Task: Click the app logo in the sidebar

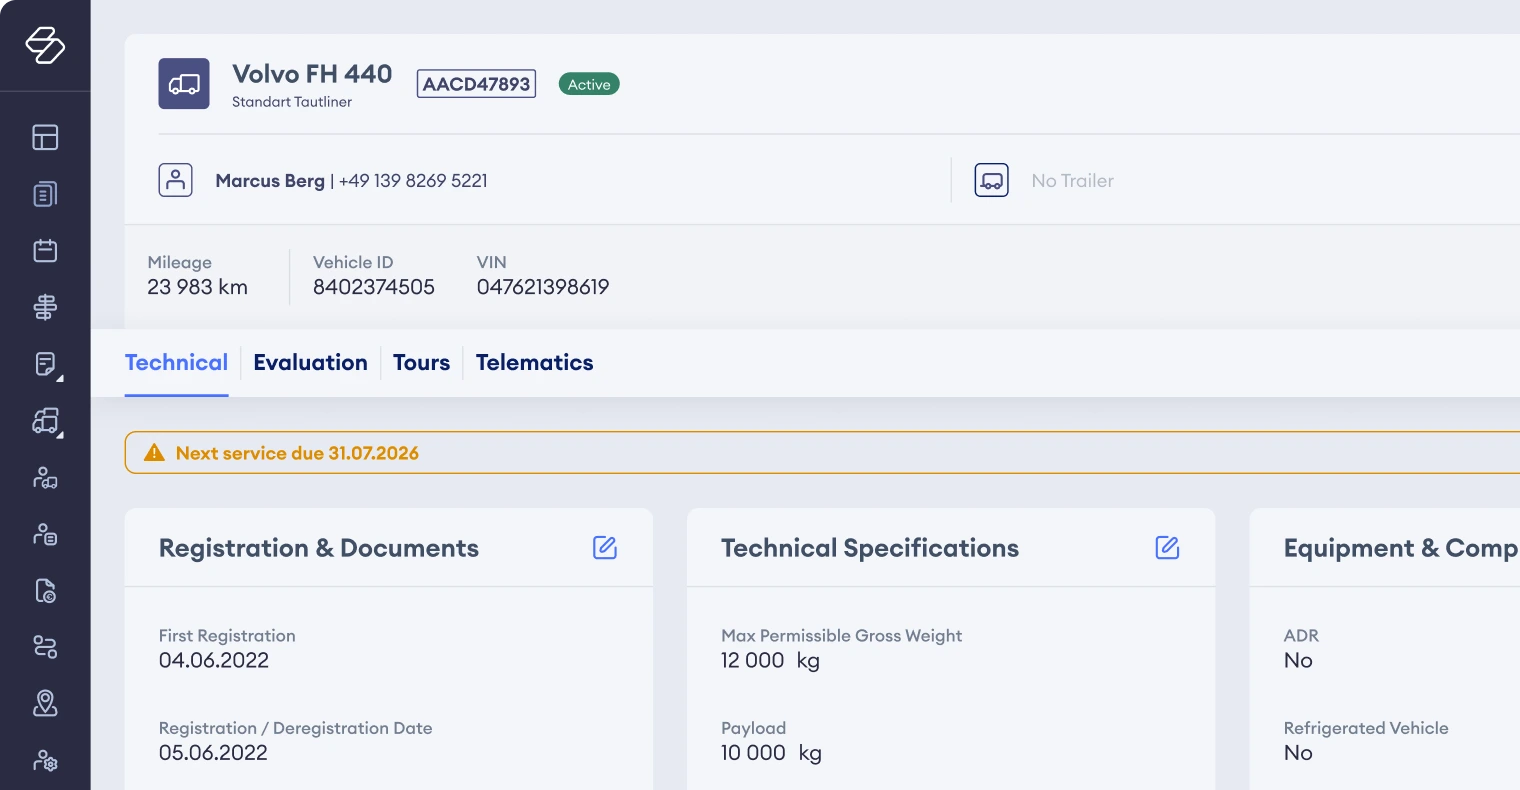Action: (45, 45)
